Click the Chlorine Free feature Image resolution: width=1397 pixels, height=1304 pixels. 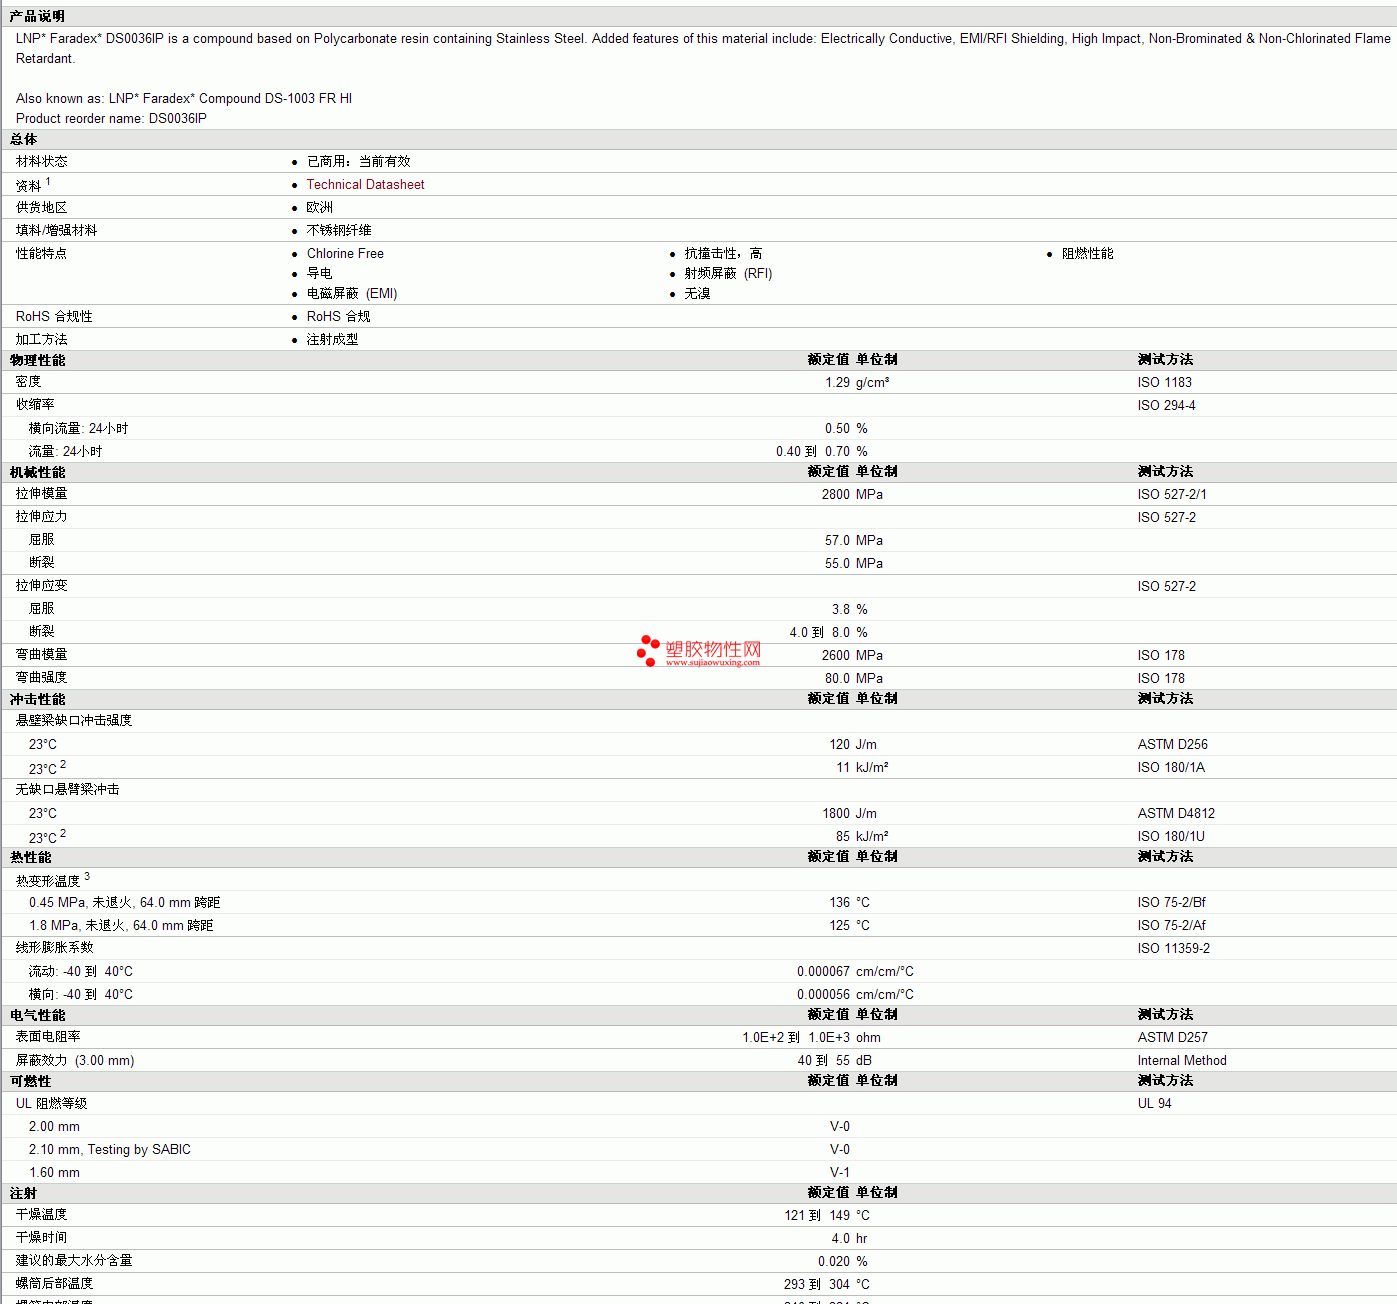point(345,254)
